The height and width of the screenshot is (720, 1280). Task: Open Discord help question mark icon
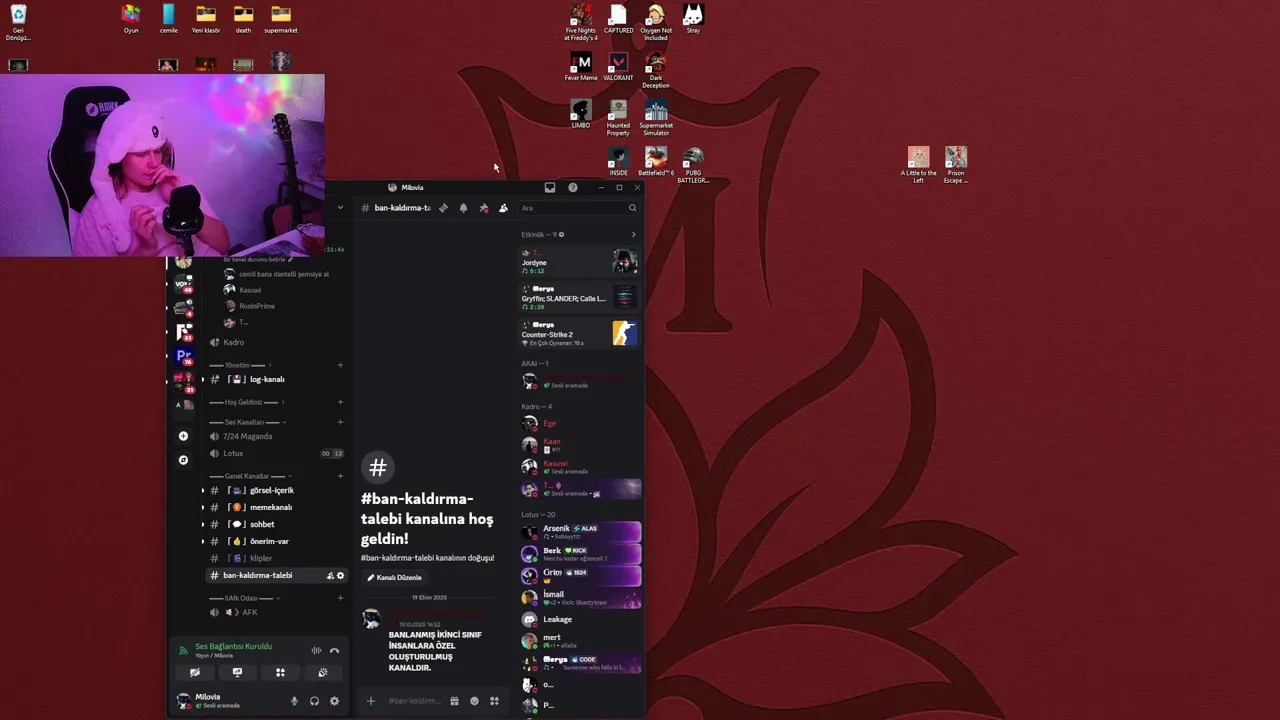tap(573, 187)
